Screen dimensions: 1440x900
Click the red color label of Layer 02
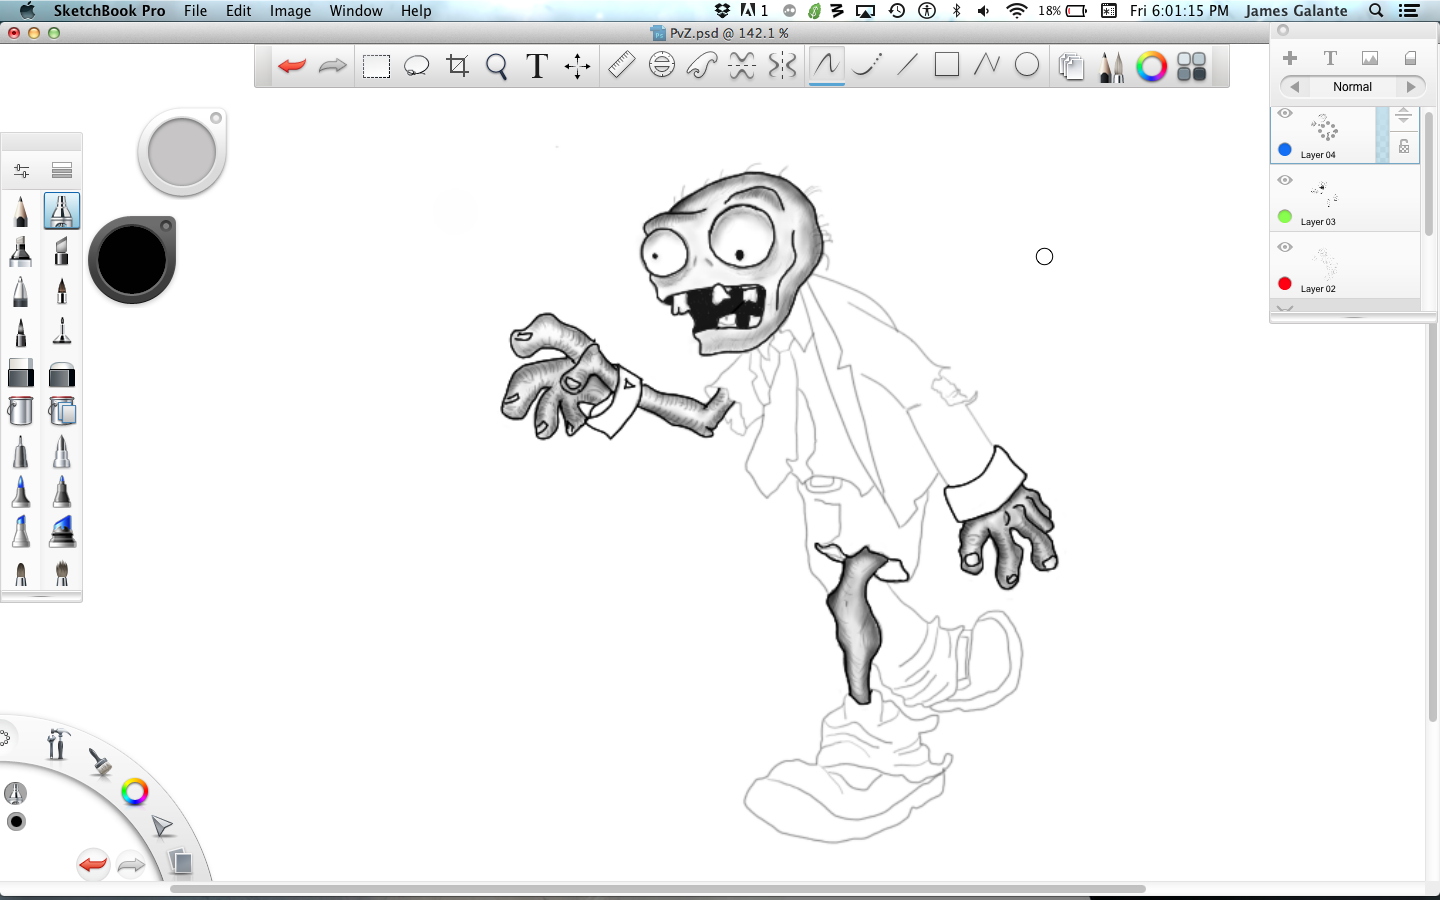pyautogui.click(x=1285, y=284)
